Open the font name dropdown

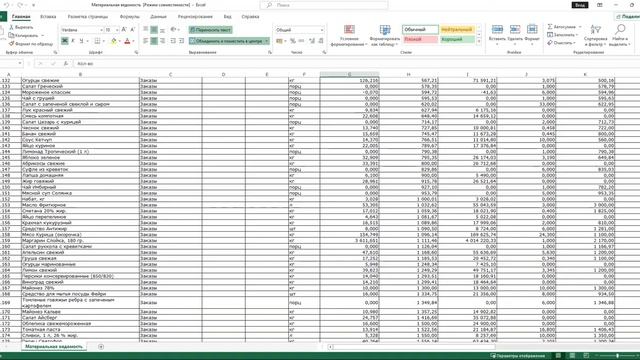(x=101, y=30)
